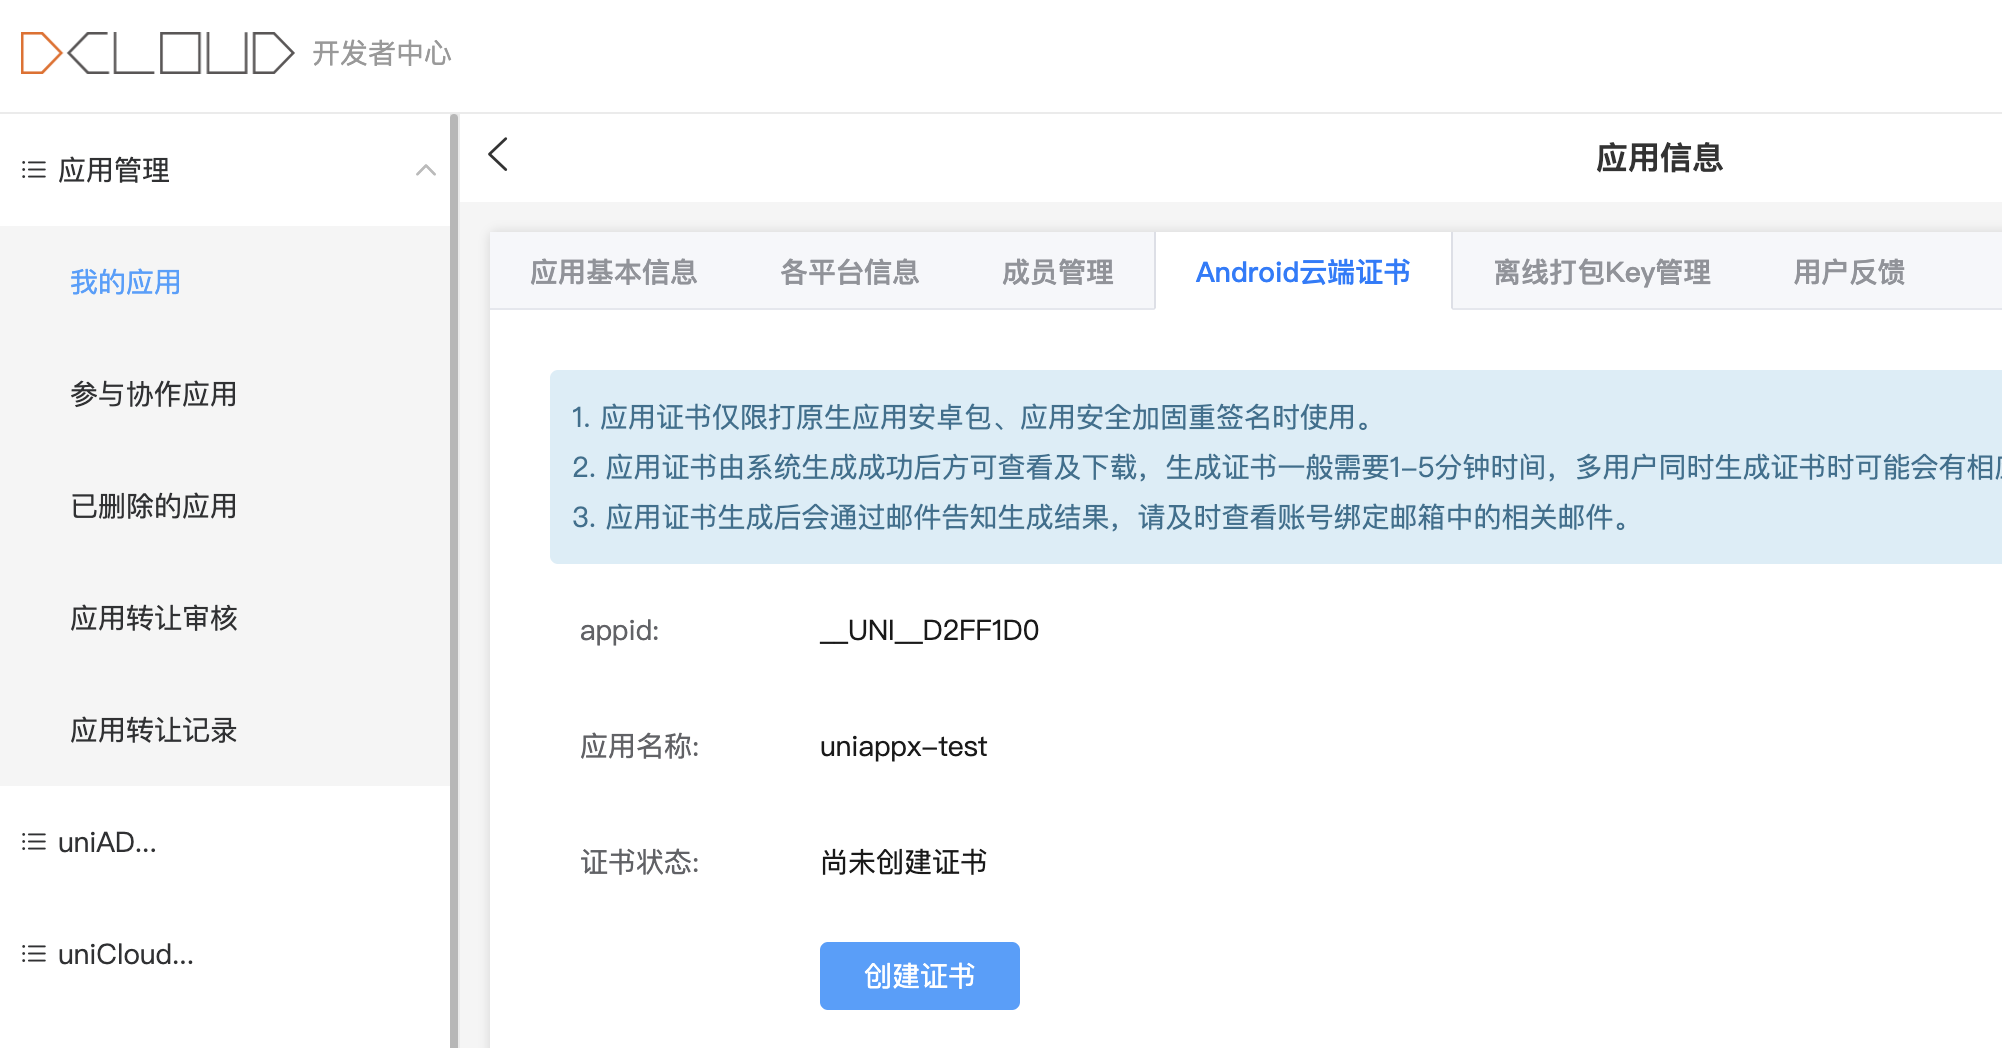Click the appid: label
The image size is (2002, 1048).
click(619, 630)
